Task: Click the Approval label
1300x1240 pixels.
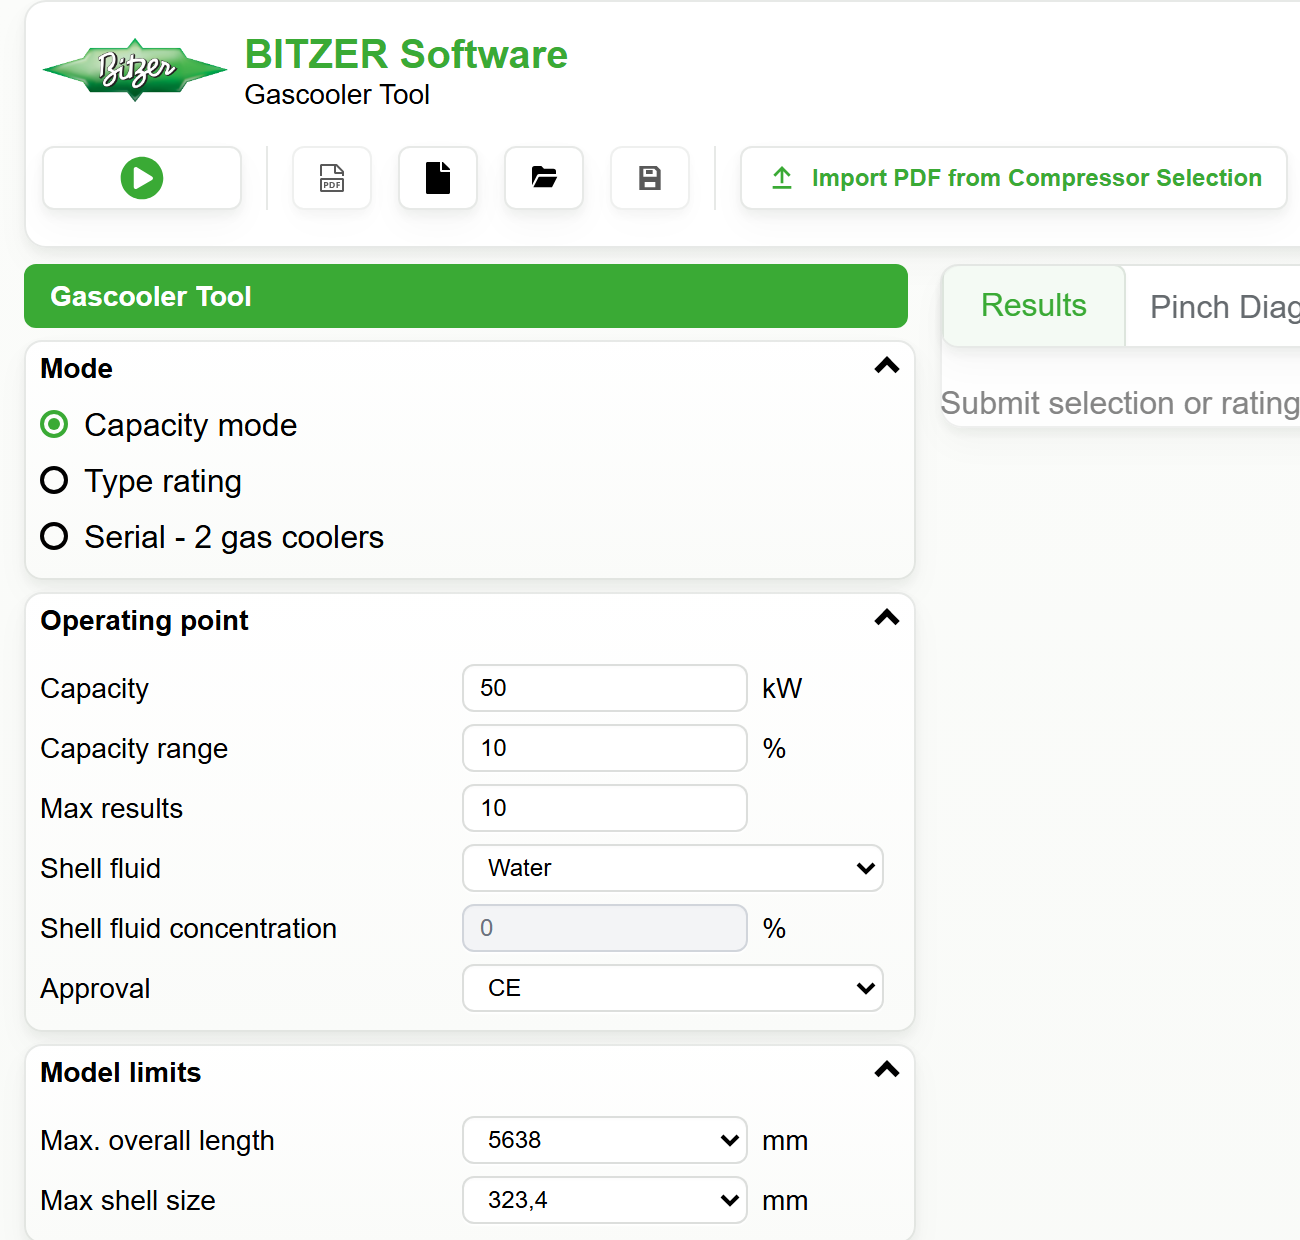Action: click(95, 988)
